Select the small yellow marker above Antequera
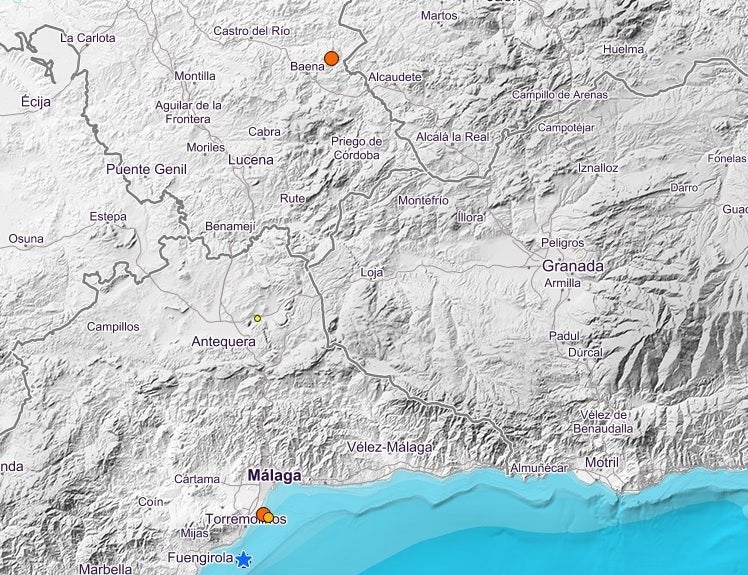Image resolution: width=748 pixels, height=575 pixels. (x=257, y=318)
